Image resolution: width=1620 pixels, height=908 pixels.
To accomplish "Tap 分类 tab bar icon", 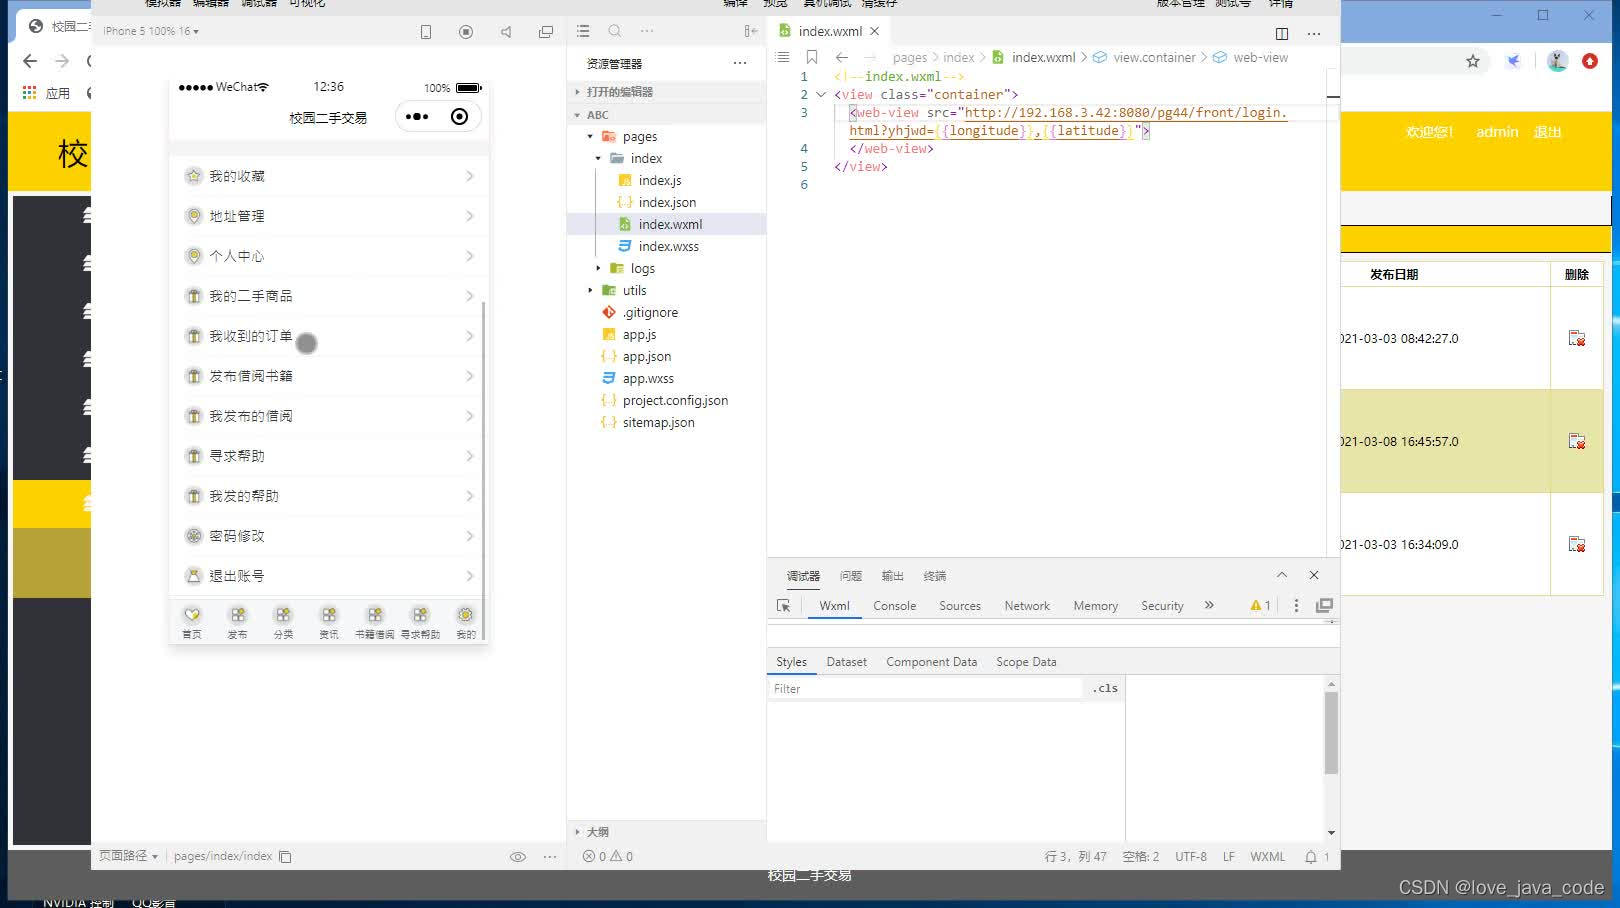I will [x=283, y=621].
